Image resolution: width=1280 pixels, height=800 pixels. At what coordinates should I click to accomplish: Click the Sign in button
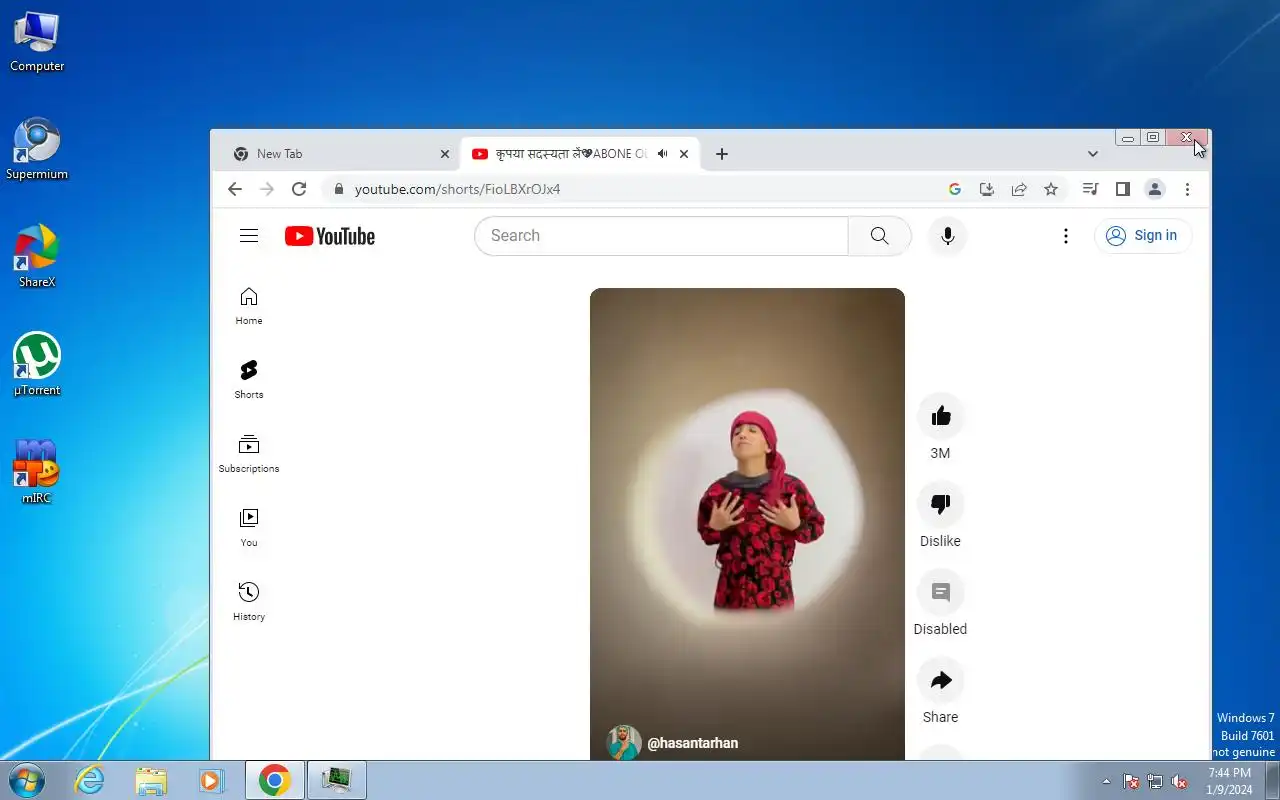coord(1143,236)
